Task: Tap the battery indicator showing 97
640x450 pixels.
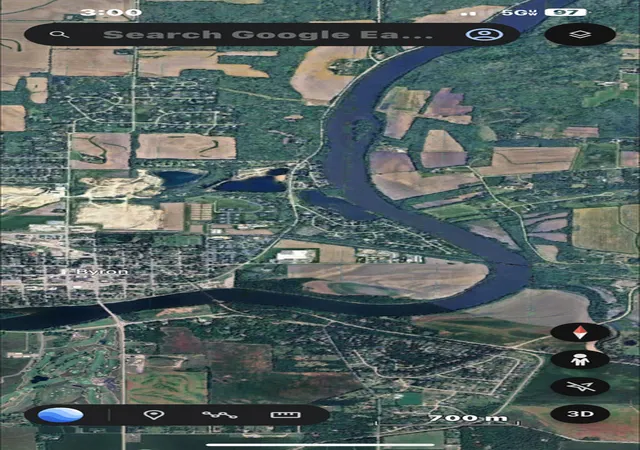Action: (565, 12)
